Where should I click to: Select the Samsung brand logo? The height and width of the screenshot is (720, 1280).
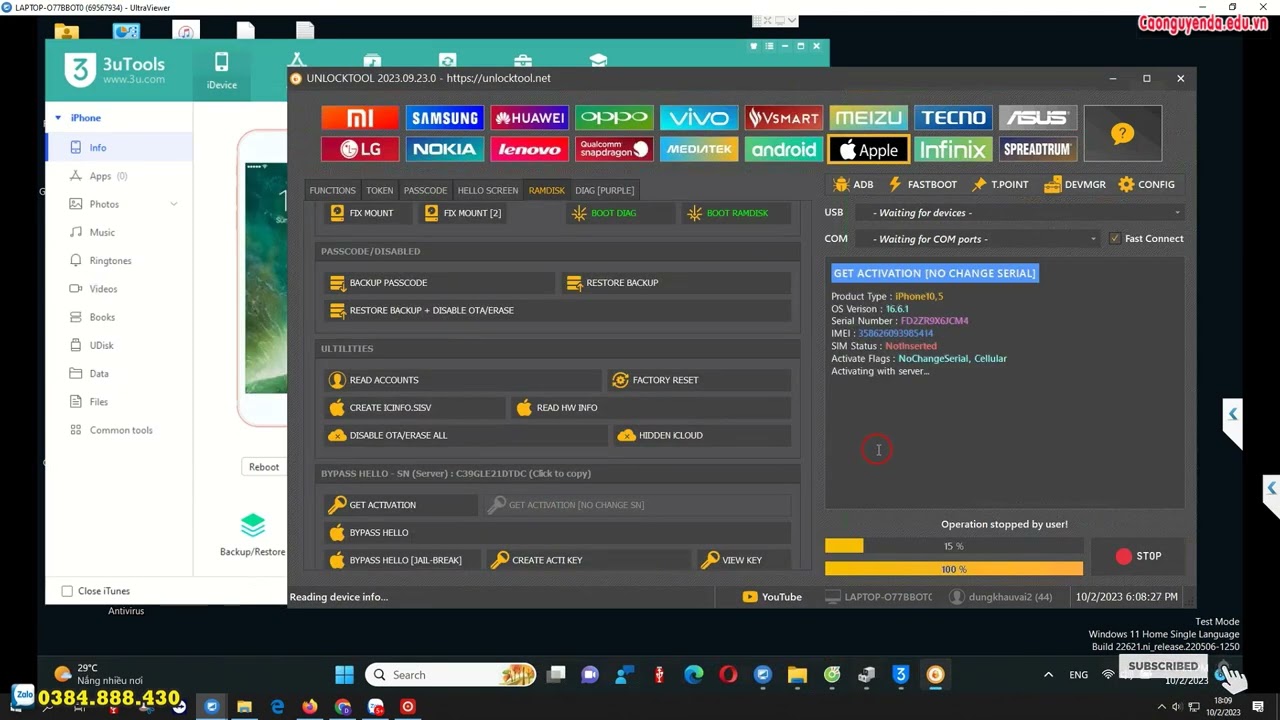(445, 118)
